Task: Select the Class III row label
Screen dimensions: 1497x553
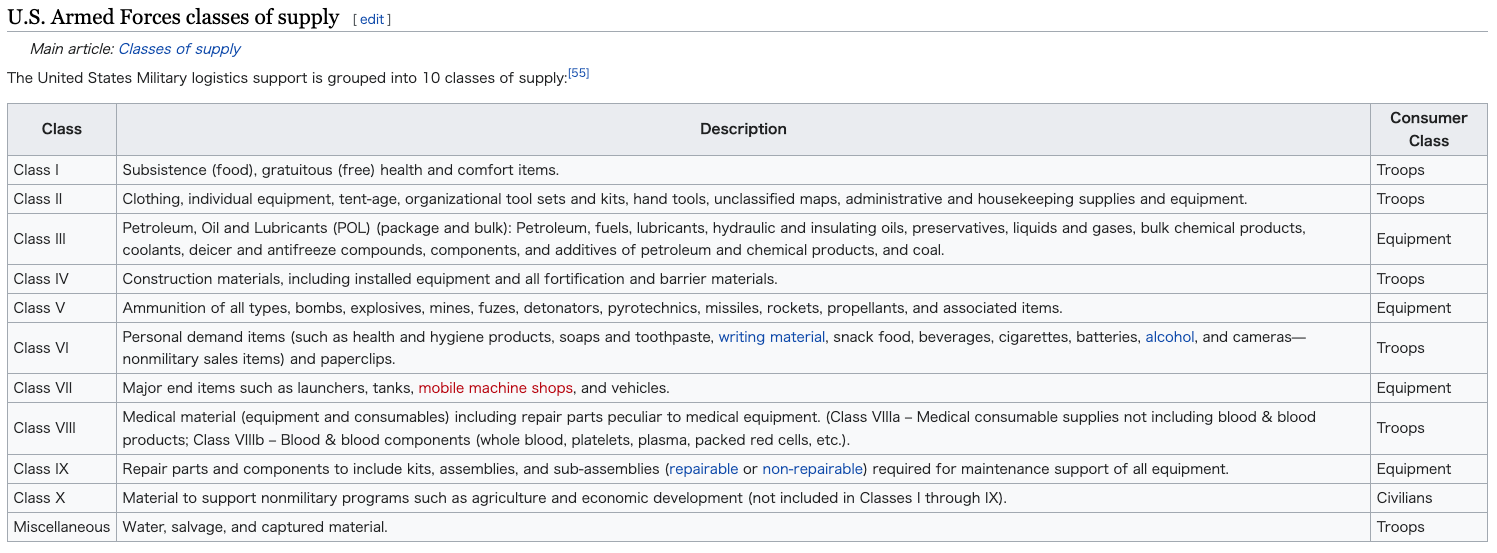Action: pyautogui.click(x=40, y=239)
